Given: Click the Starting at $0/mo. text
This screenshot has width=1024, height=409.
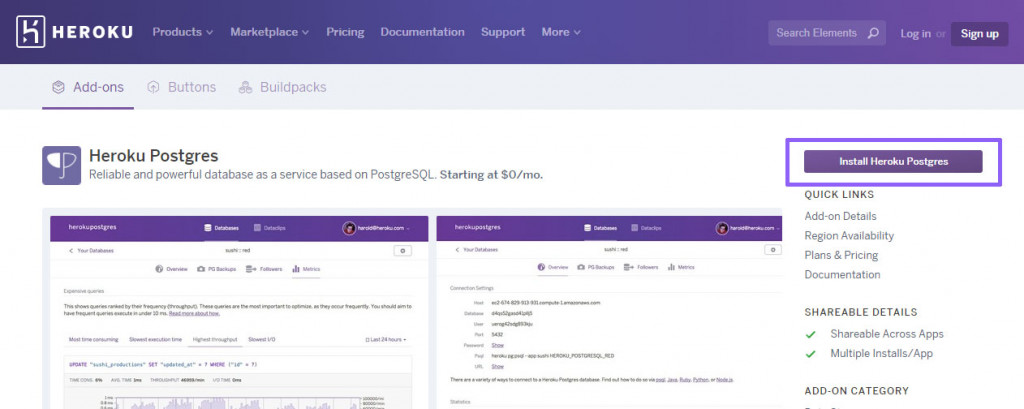Looking at the screenshot, I should (491, 174).
